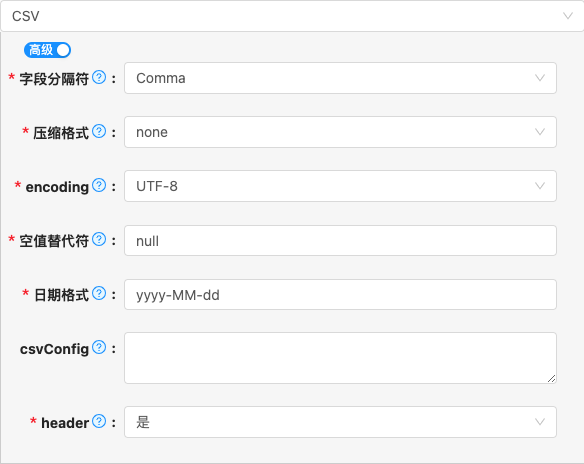584x464 pixels.
Task: Open the header 是 dropdown
Action: (x=340, y=422)
